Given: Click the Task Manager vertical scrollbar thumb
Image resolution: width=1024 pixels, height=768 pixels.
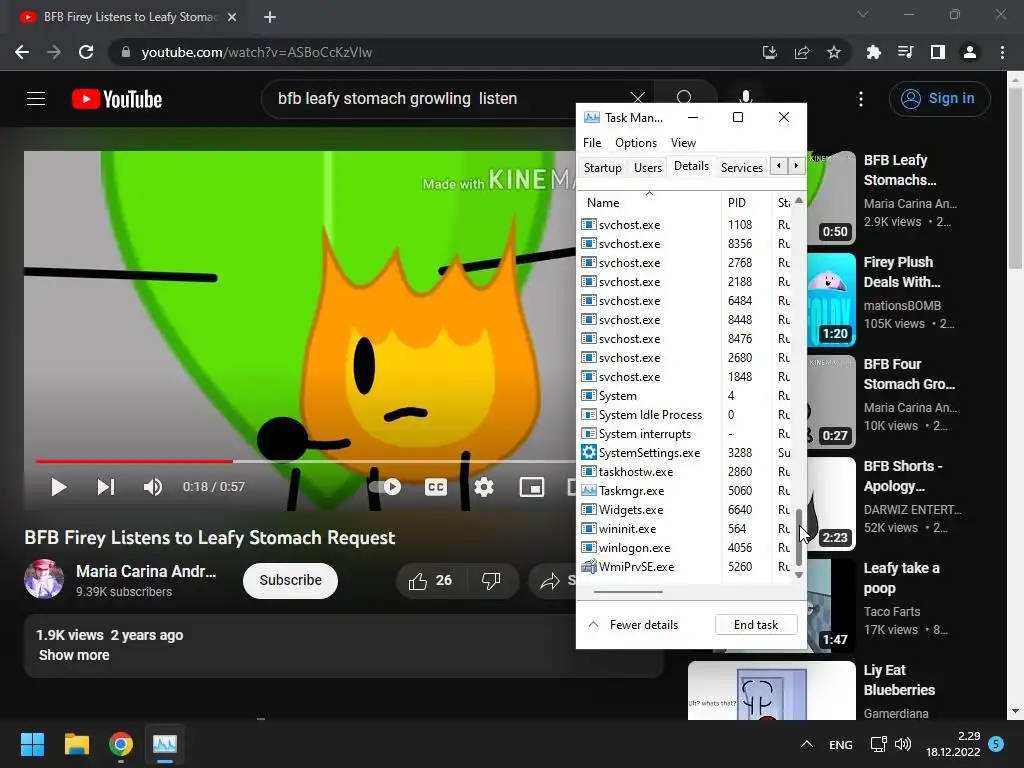Looking at the screenshot, I should 799,536.
